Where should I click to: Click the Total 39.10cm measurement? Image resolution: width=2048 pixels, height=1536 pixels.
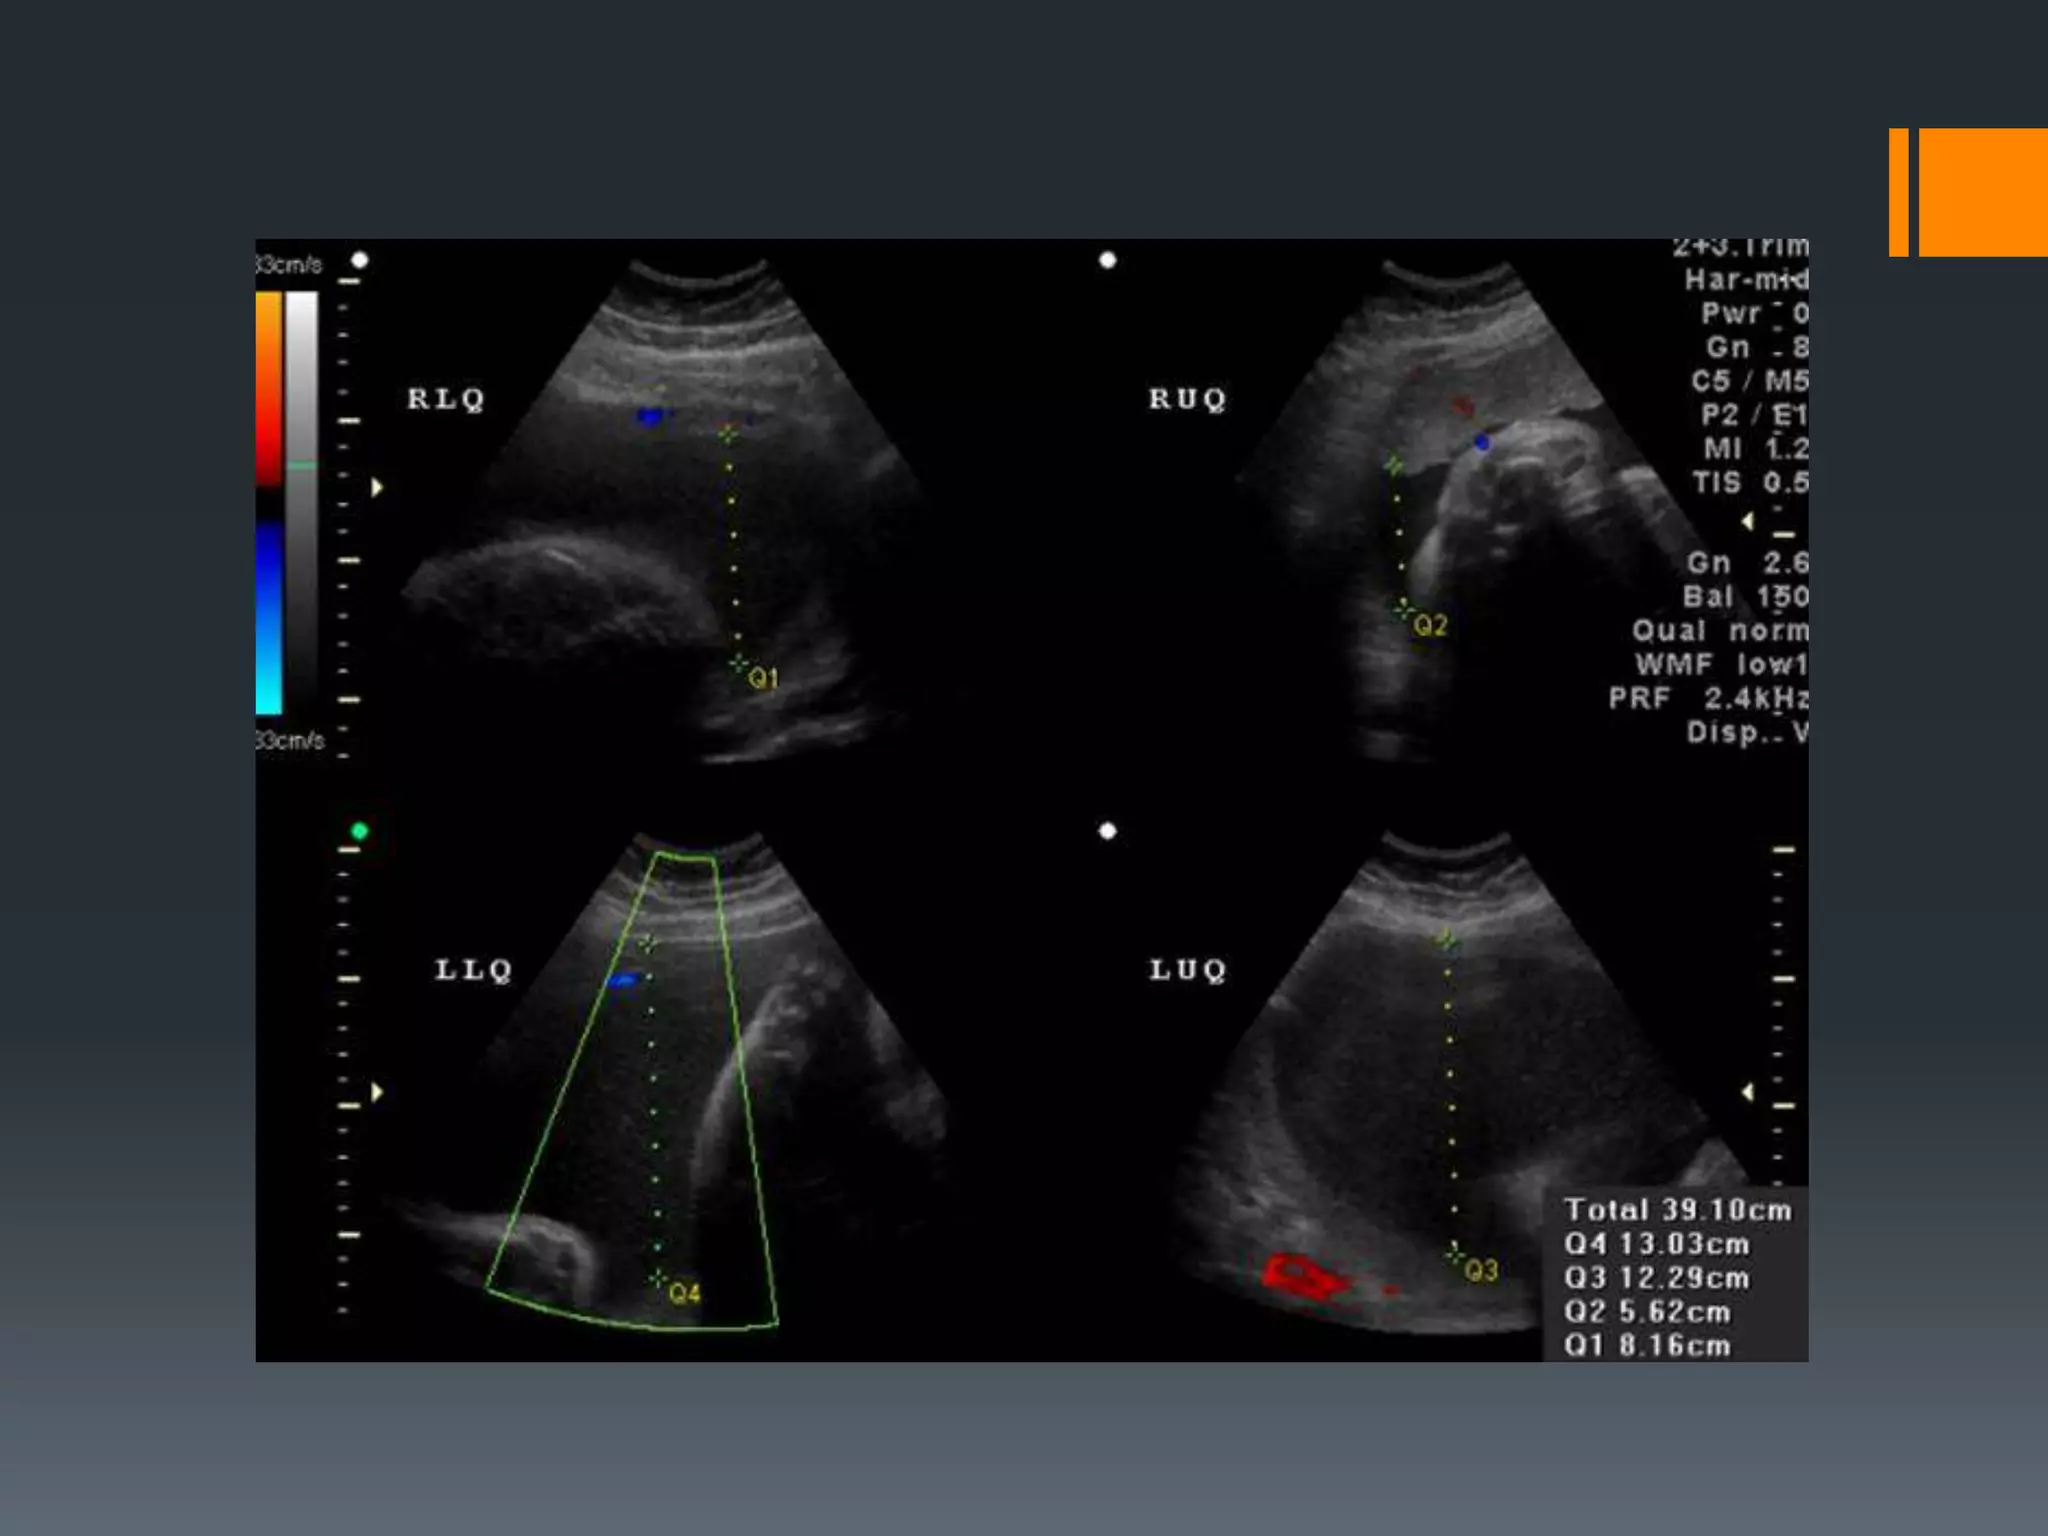tap(1678, 1210)
